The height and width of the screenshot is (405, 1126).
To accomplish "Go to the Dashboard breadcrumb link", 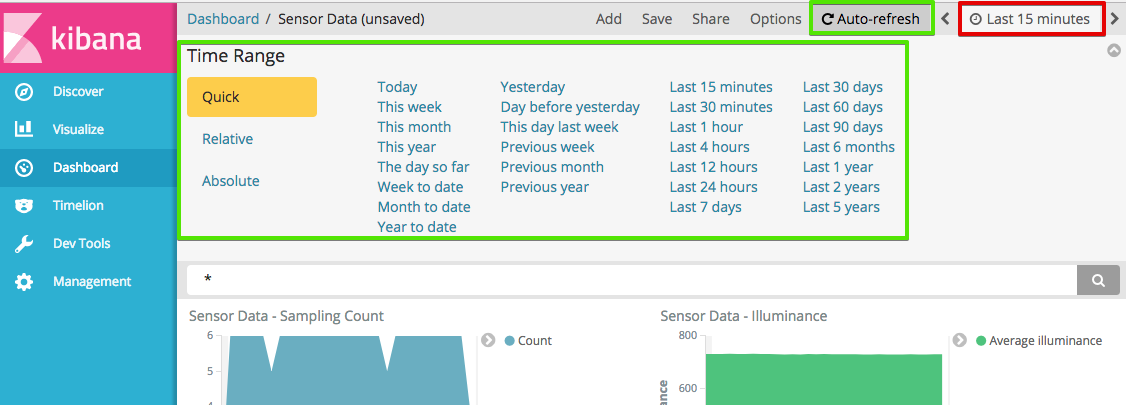I will pos(223,19).
